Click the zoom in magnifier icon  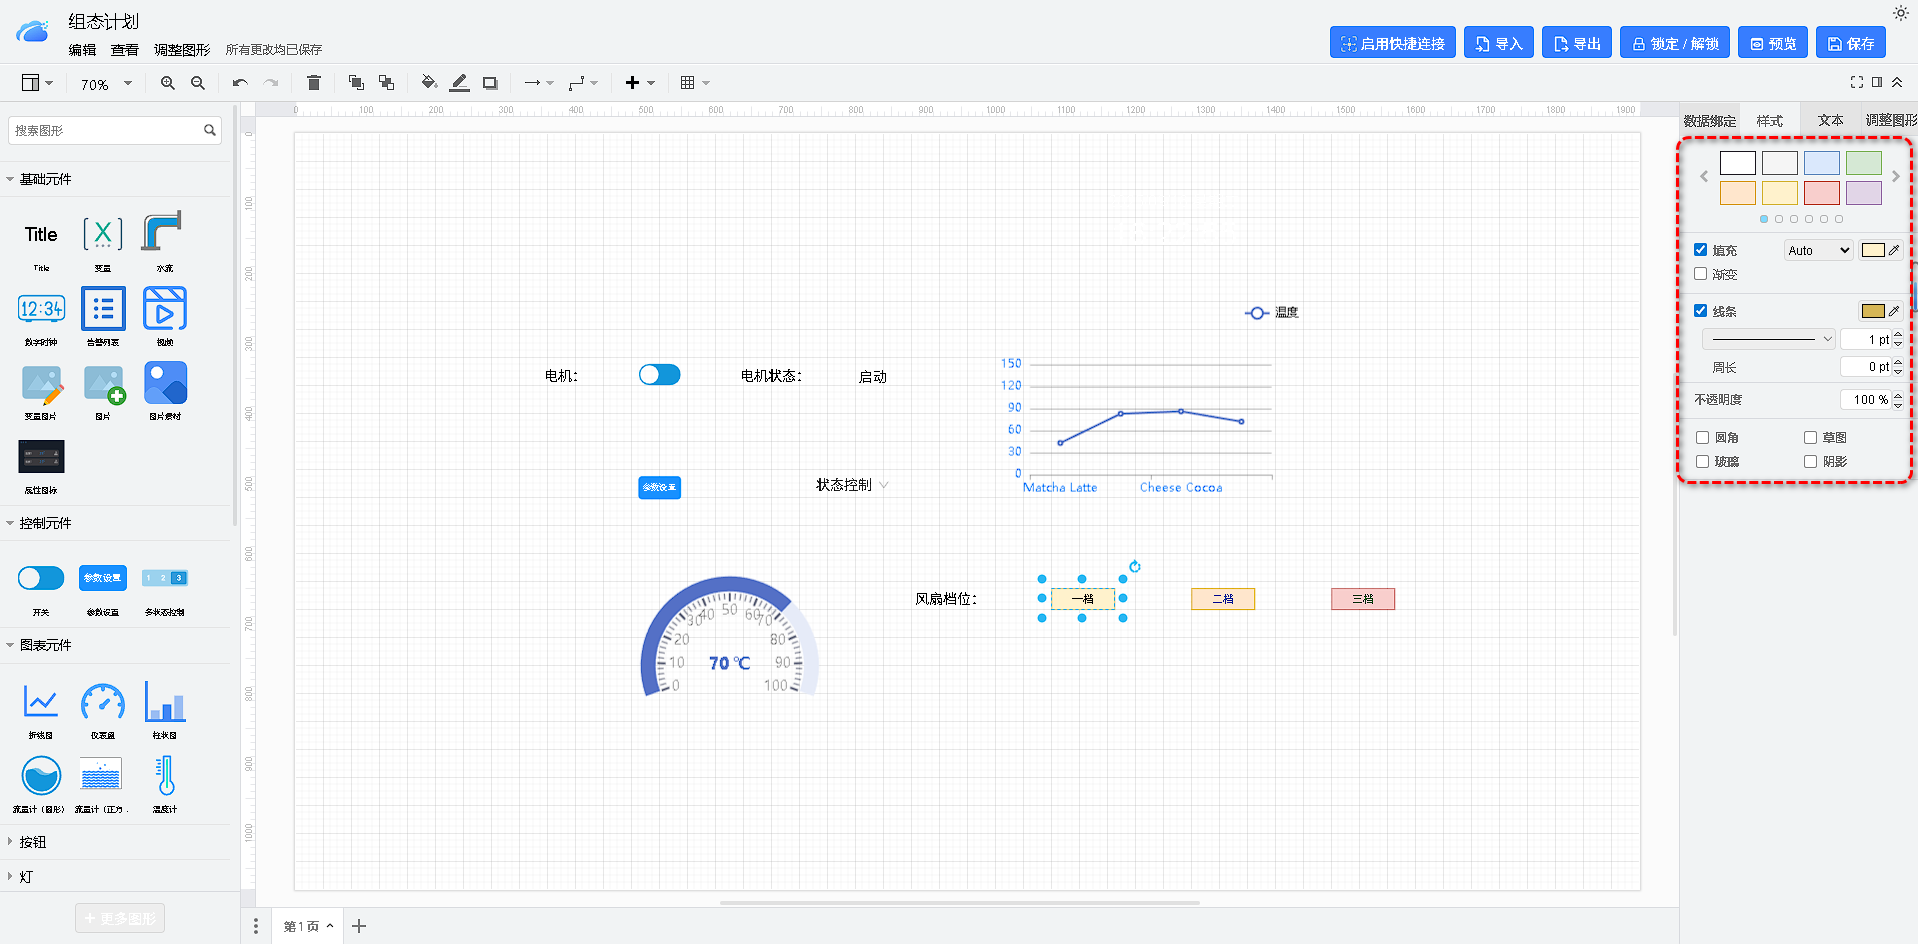pos(168,83)
